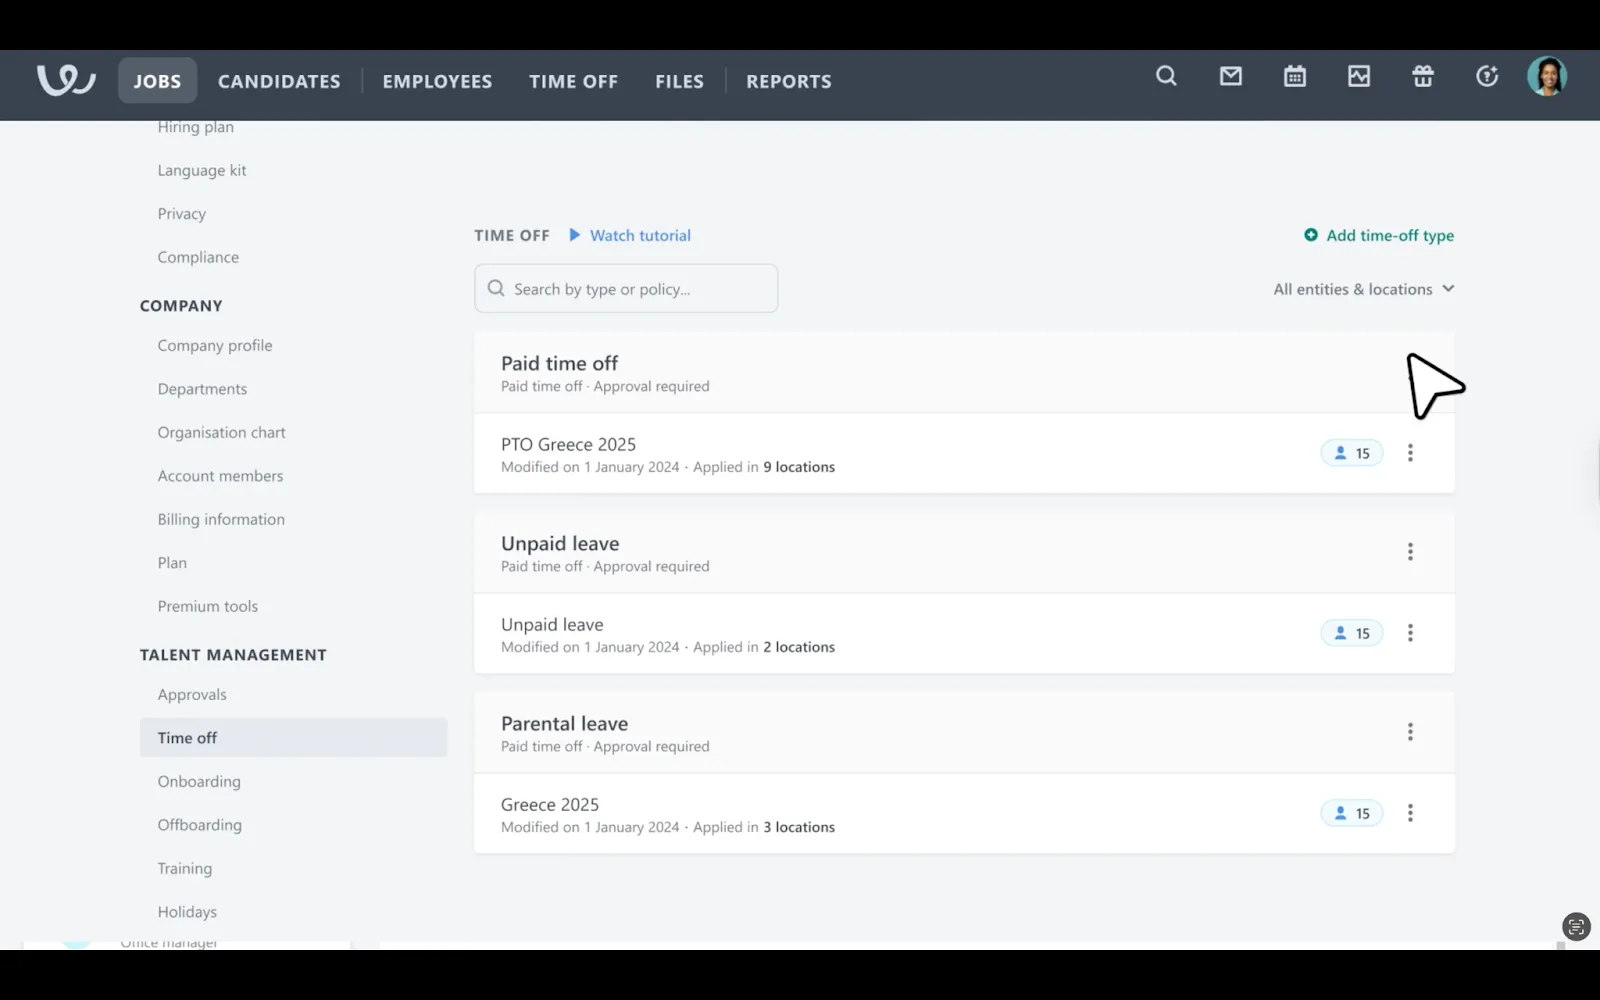Click the 2 locations link

pos(799,647)
